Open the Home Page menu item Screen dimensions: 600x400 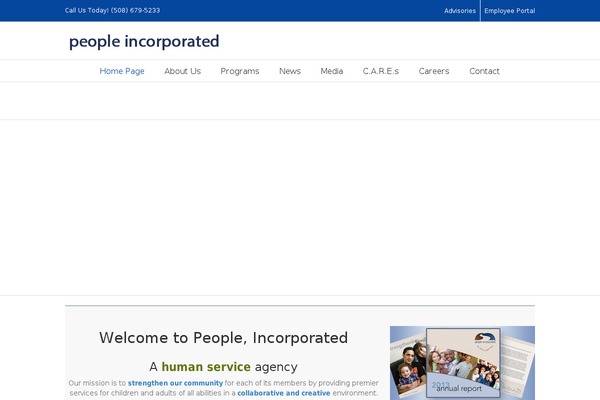[122, 71]
